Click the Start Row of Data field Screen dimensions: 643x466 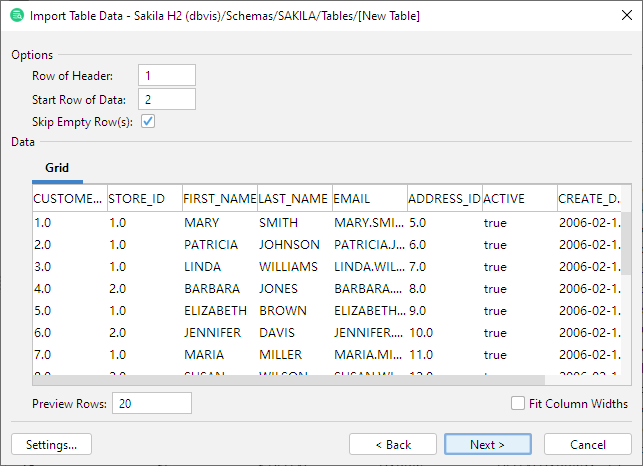click(167, 99)
